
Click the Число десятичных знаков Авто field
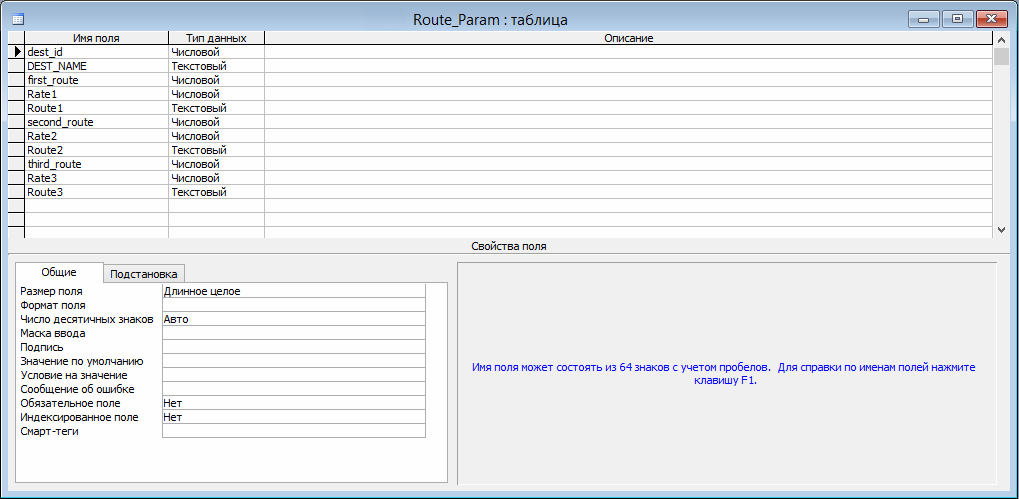293,320
